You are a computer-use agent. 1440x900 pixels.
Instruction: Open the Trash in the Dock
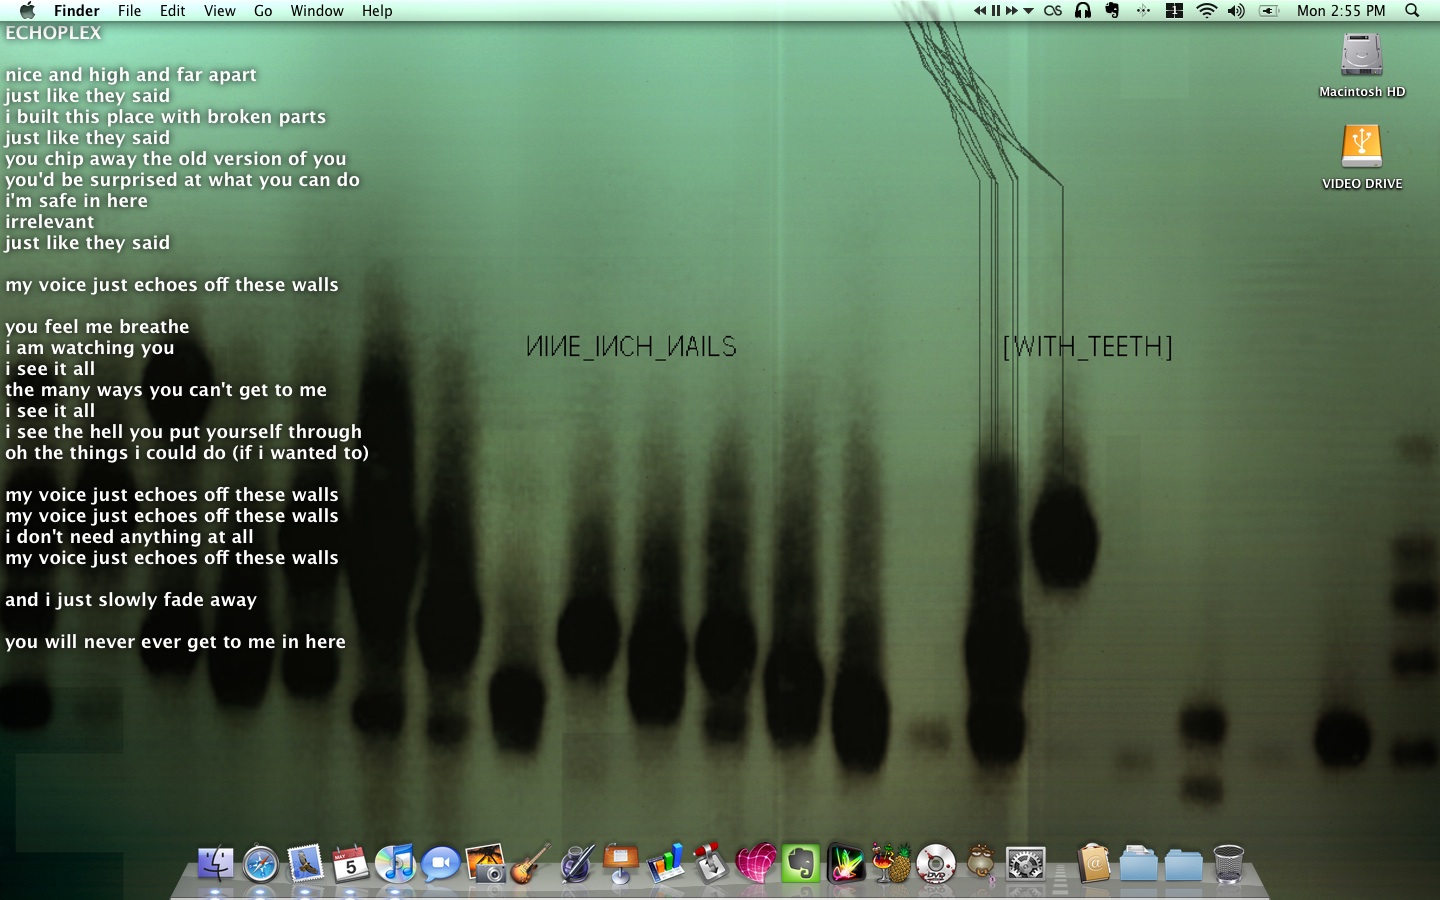coord(1228,863)
